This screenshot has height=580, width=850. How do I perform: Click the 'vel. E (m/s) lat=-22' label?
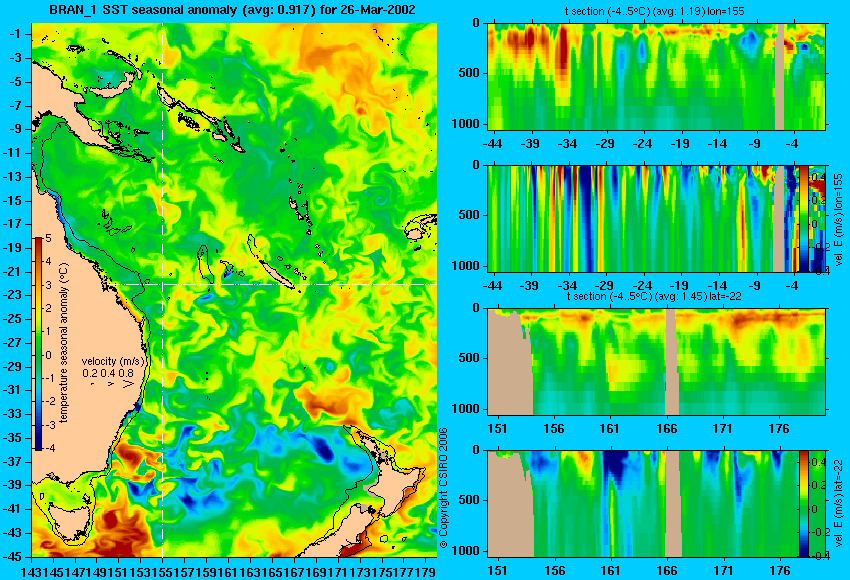838,505
